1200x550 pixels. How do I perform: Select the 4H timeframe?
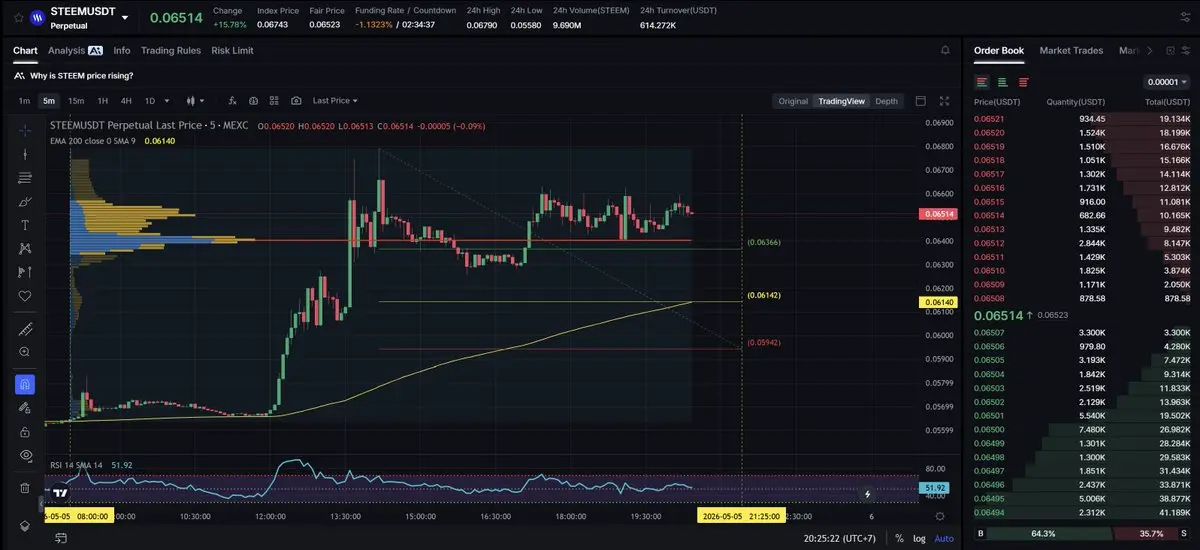coord(126,101)
